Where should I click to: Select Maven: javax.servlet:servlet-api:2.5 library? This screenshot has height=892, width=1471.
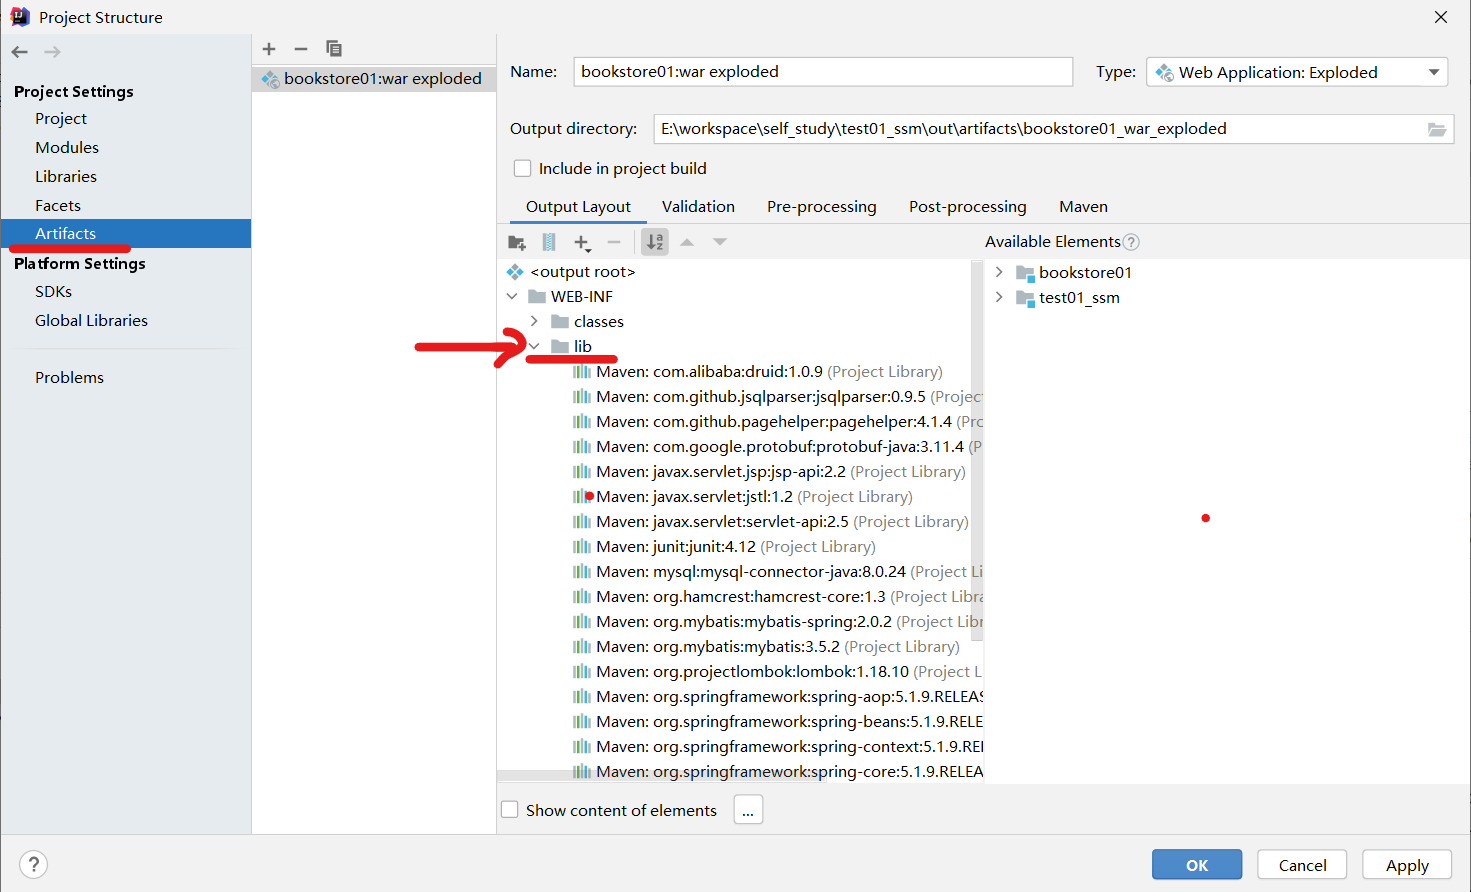770,522
